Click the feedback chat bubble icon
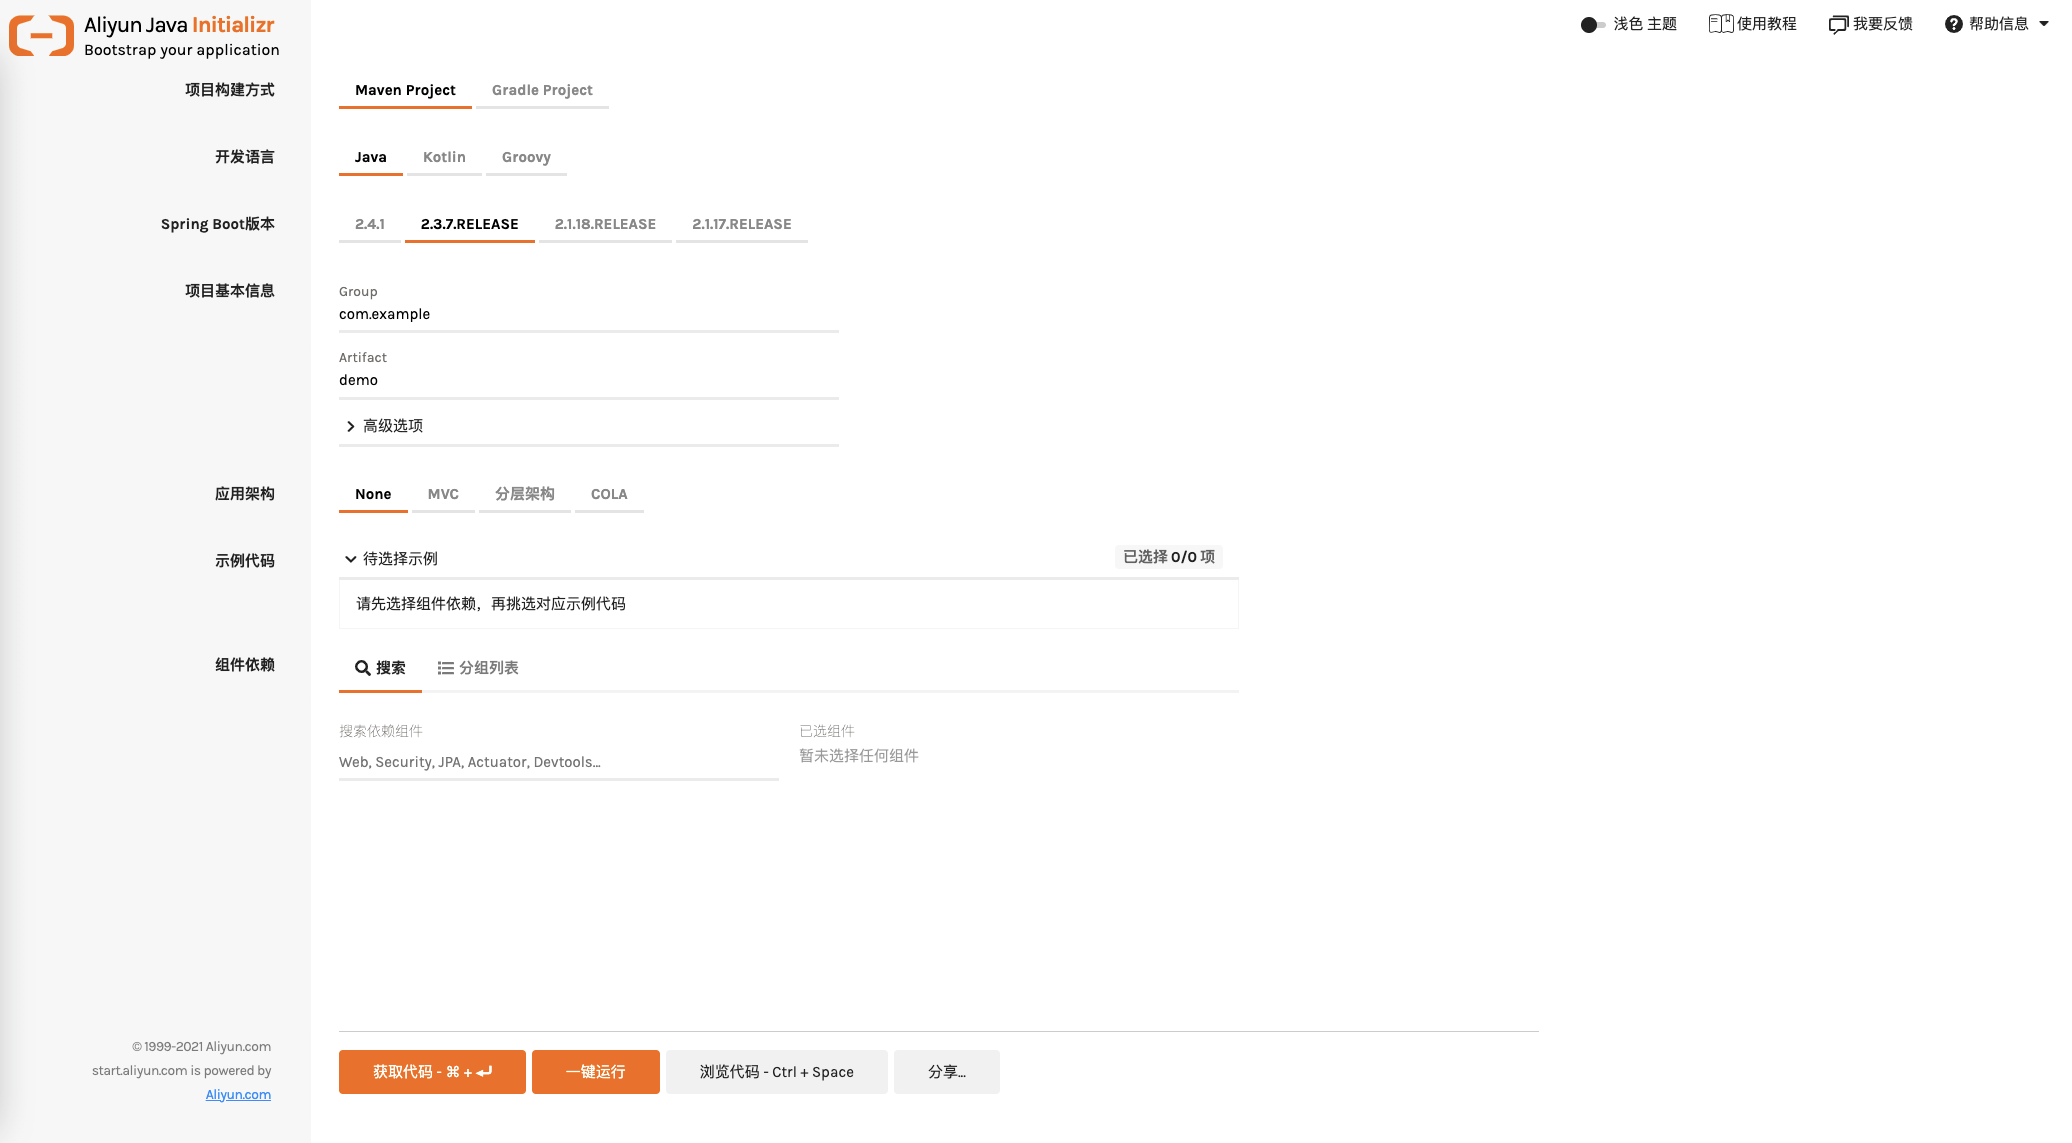Screen dimensions: 2072x1143 [1838, 24]
